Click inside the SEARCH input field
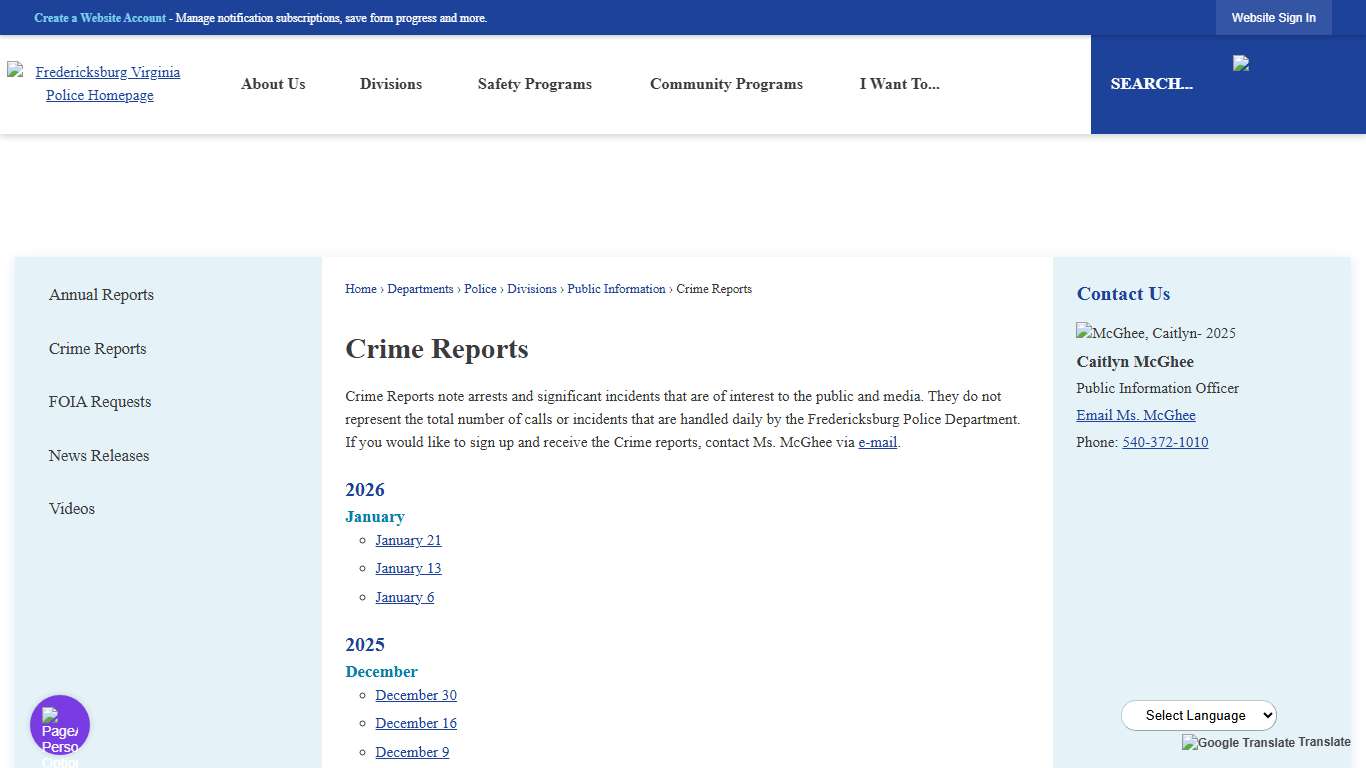1366x768 pixels. [x=1150, y=84]
